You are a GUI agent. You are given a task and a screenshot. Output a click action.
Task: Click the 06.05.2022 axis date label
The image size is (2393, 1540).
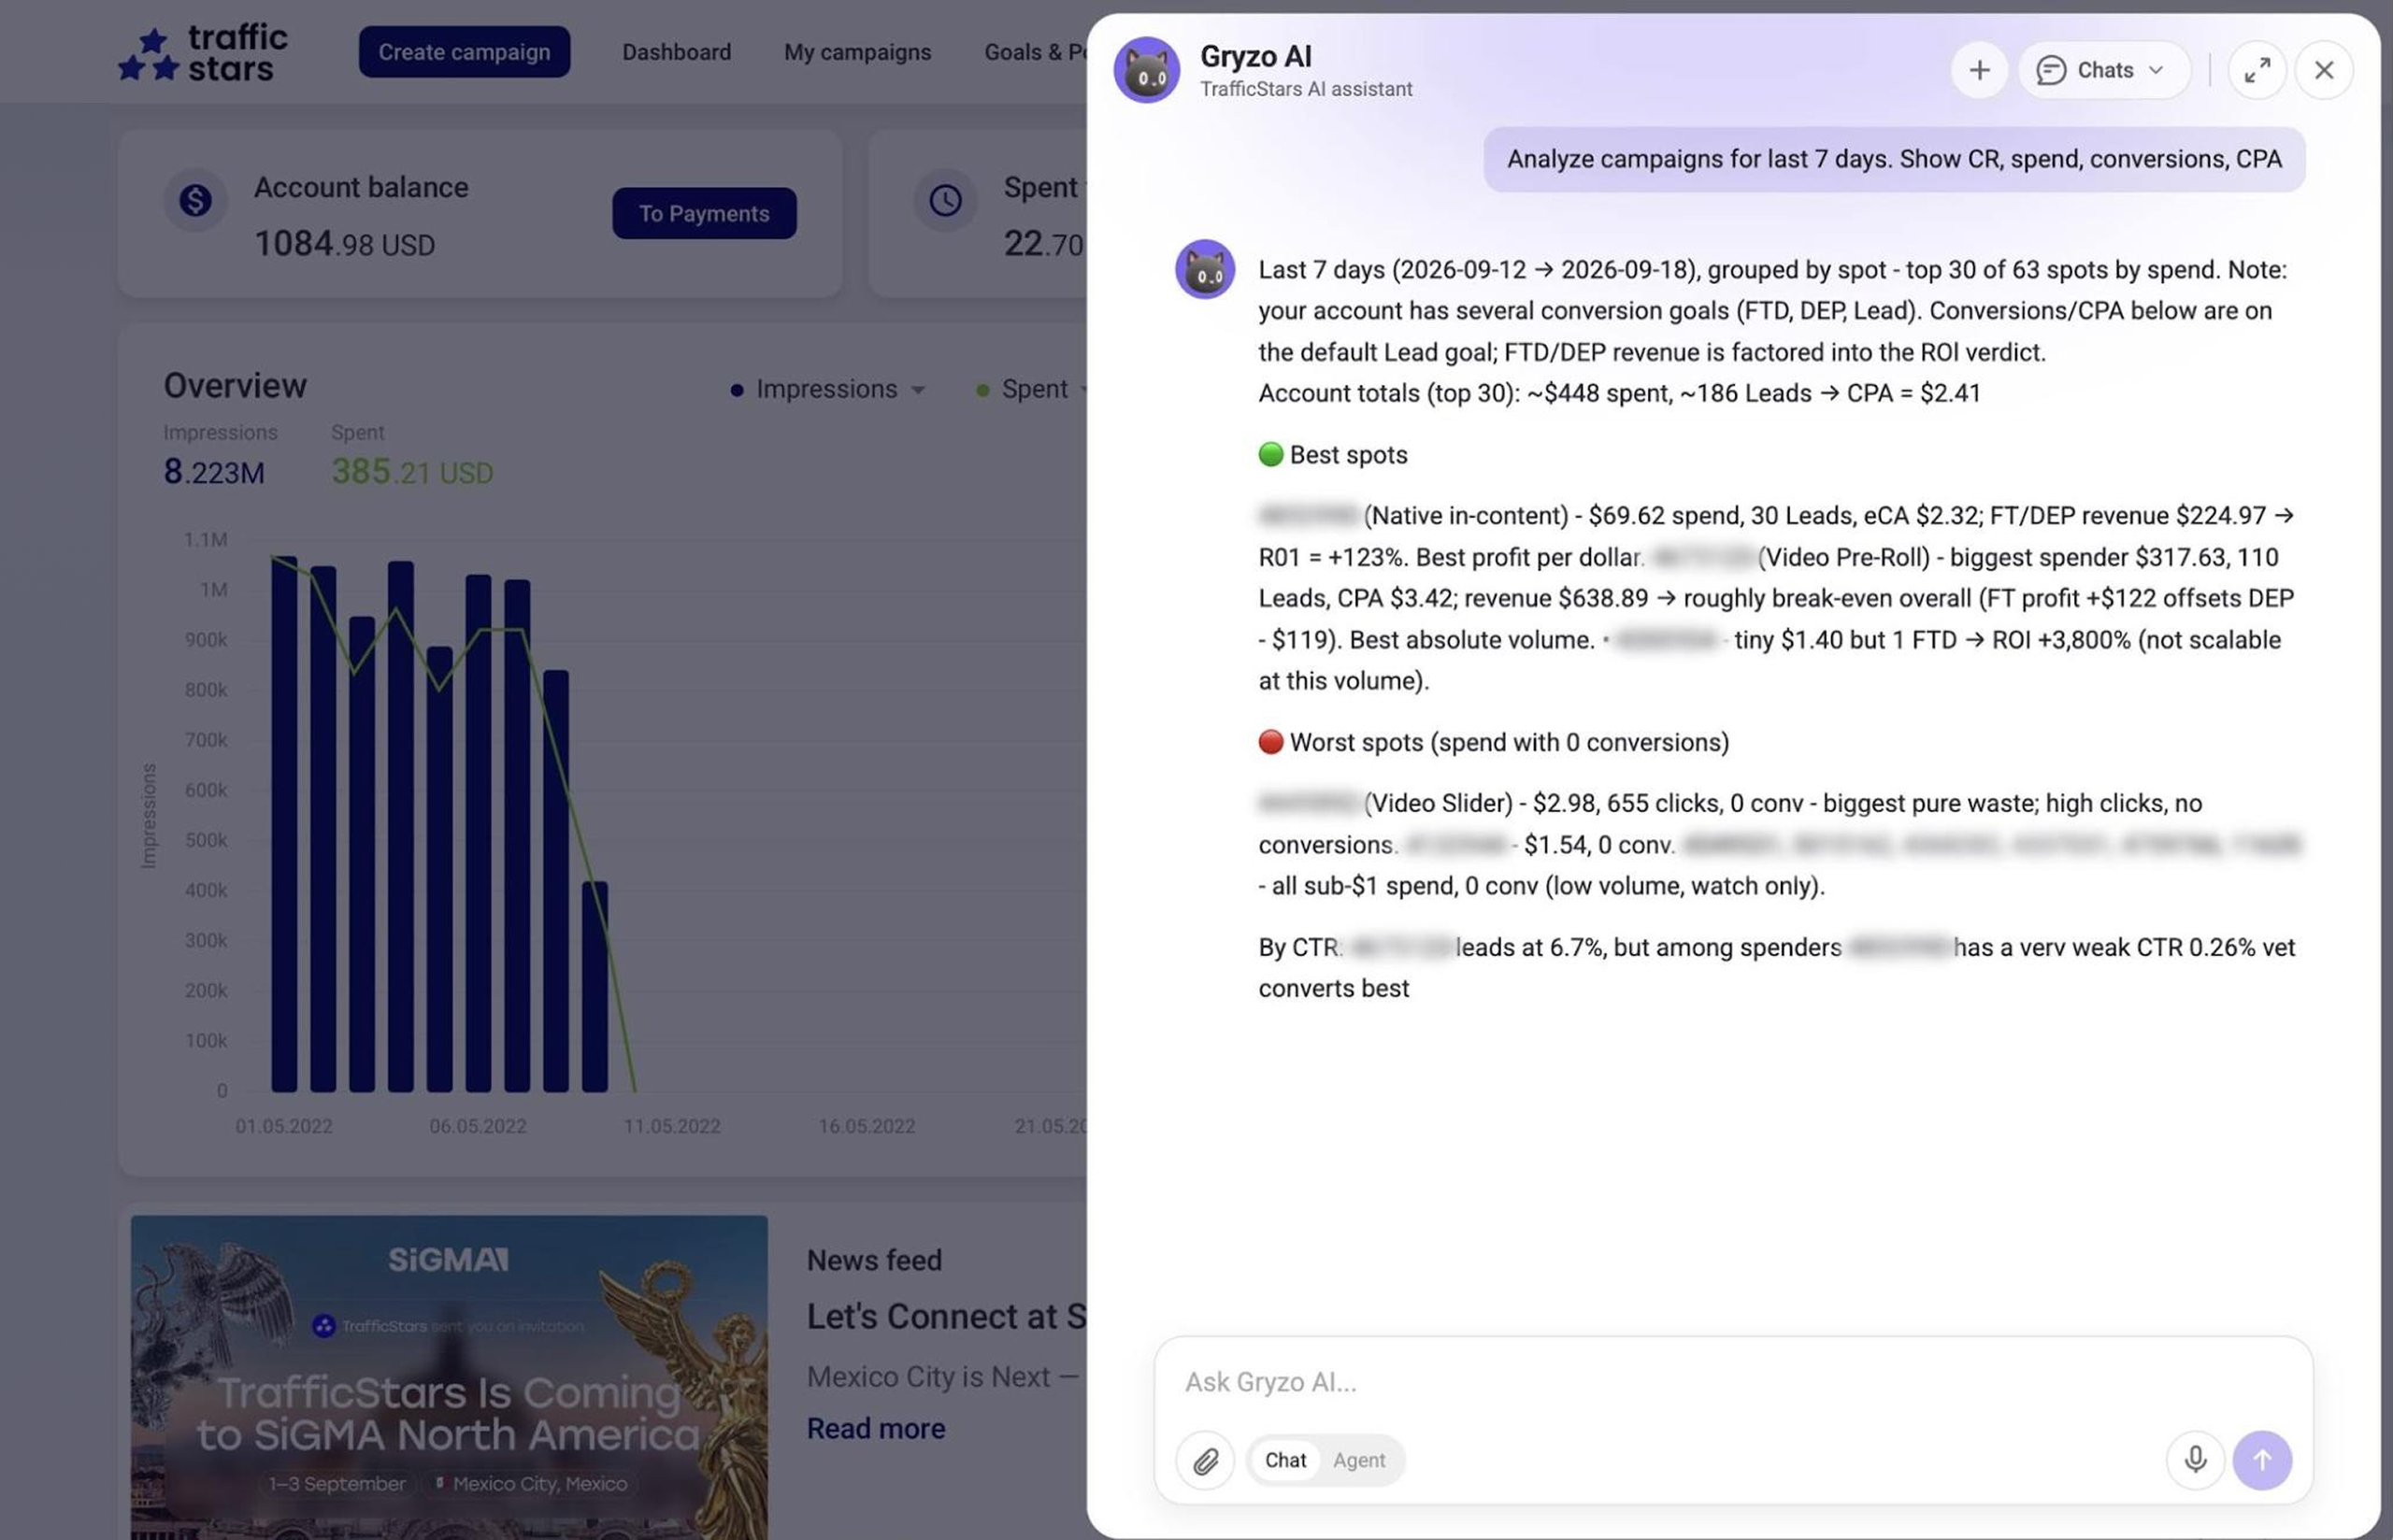(478, 1126)
